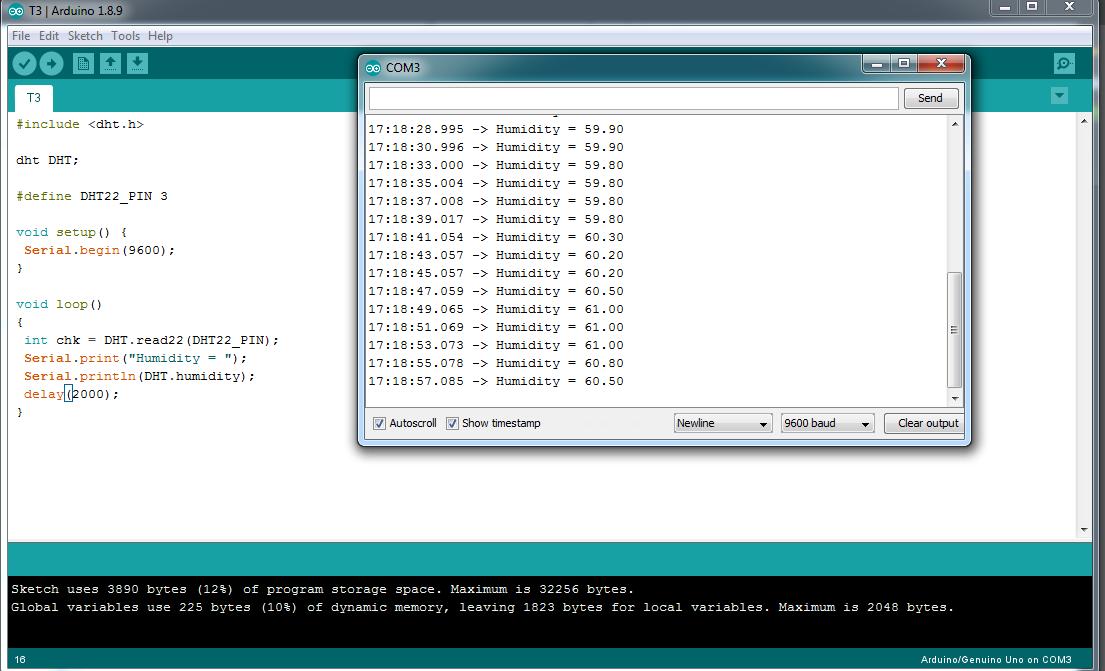Click the 17:18:55.078 humidity 60.80 row
1105x671 pixels.
tap(495, 363)
